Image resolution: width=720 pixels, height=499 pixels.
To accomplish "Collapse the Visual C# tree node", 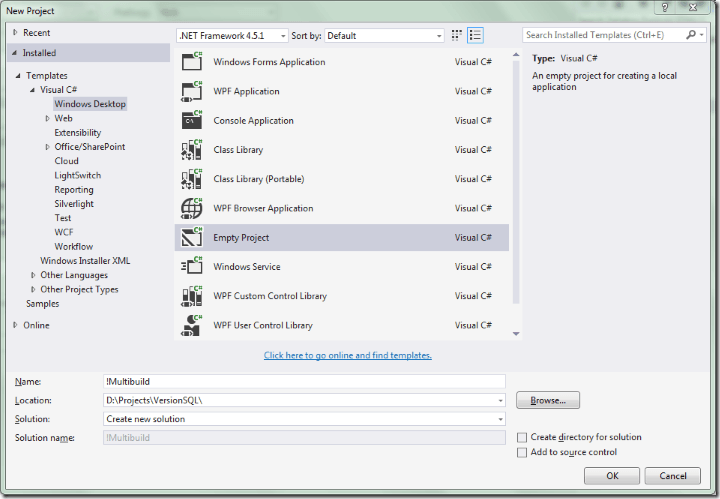I will [x=32, y=90].
